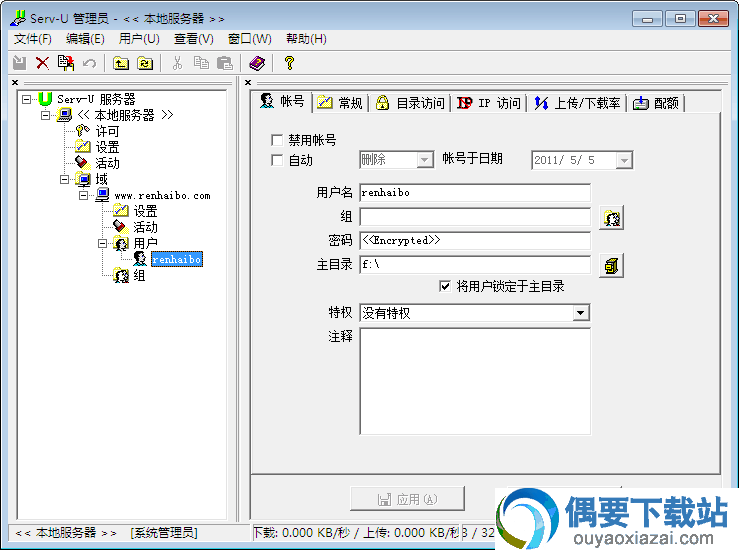This screenshot has height=550, width=739.
Task: Click the 用户名 field containing renhaibo
Action: coord(475,193)
